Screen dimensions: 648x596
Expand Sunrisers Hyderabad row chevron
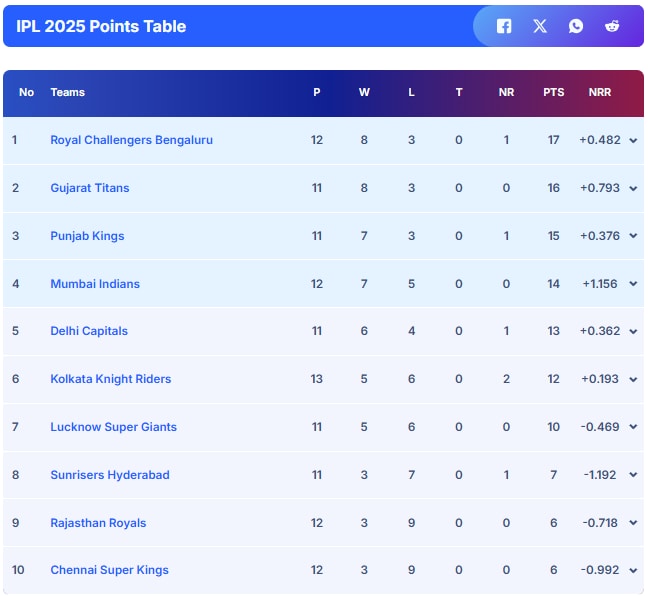coord(633,475)
